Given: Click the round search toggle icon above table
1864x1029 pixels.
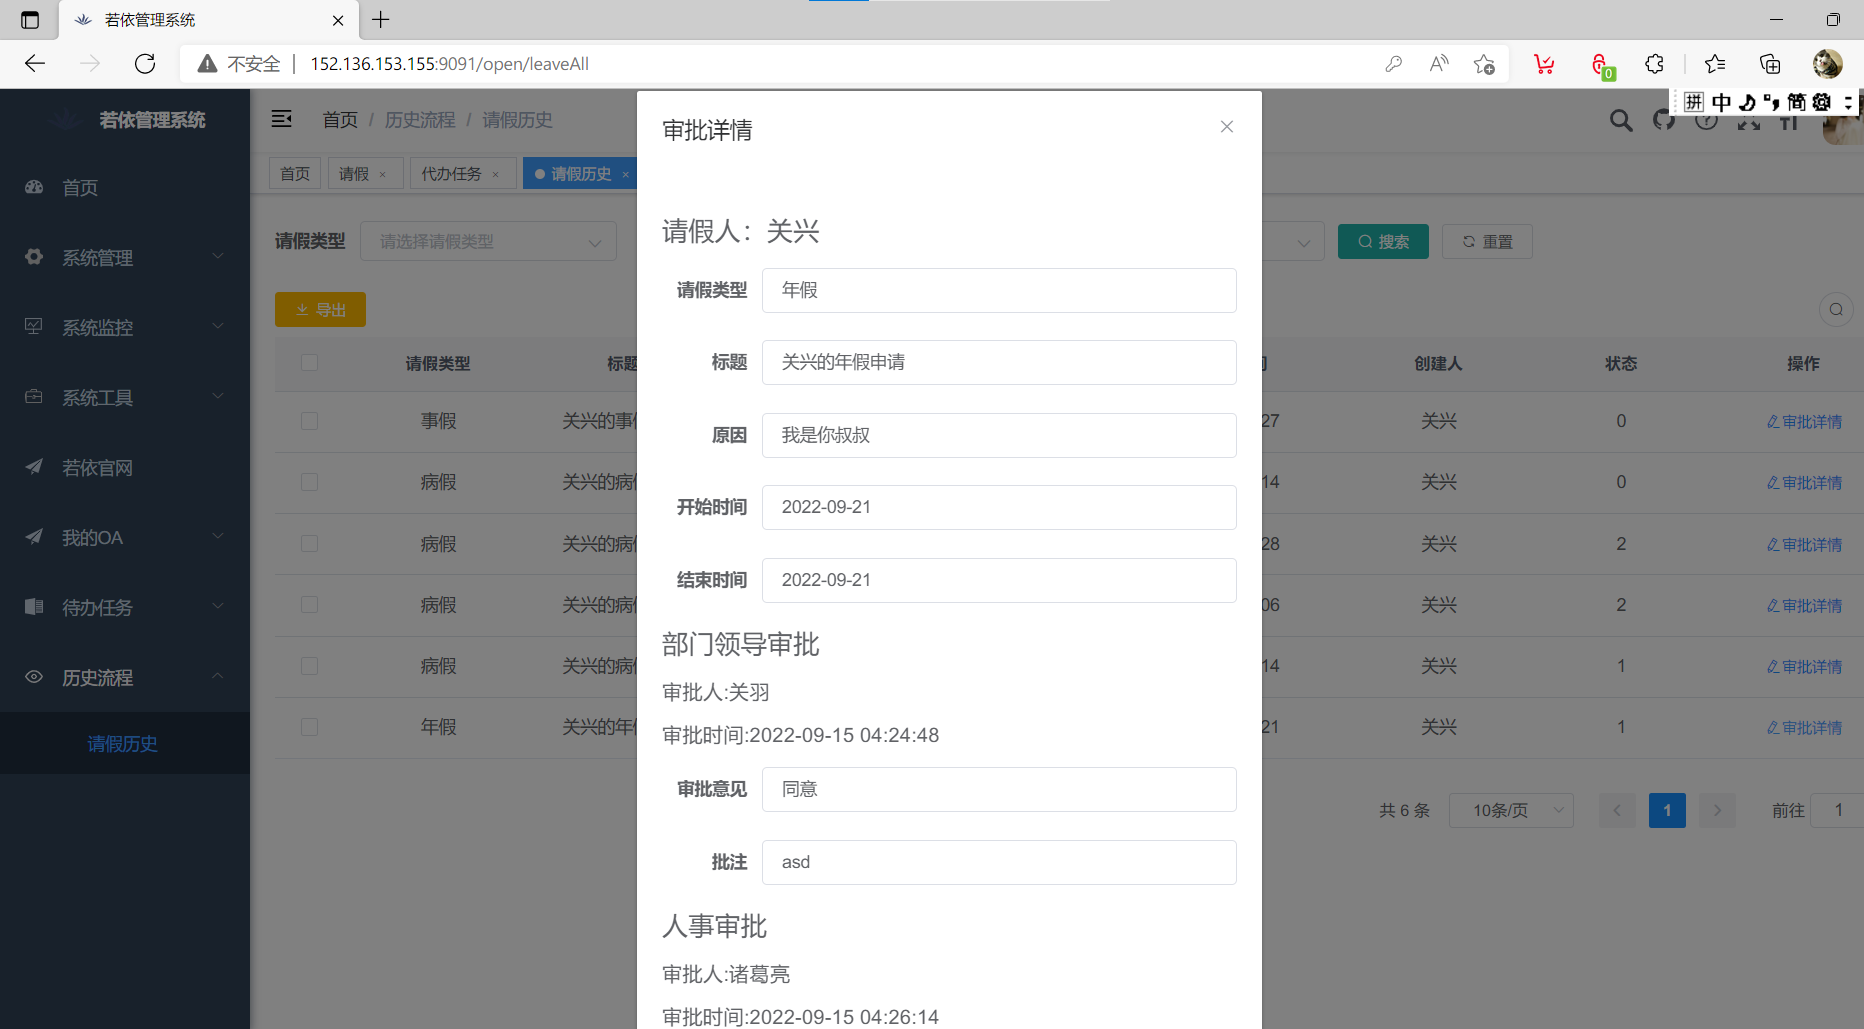Looking at the screenshot, I should tap(1835, 310).
